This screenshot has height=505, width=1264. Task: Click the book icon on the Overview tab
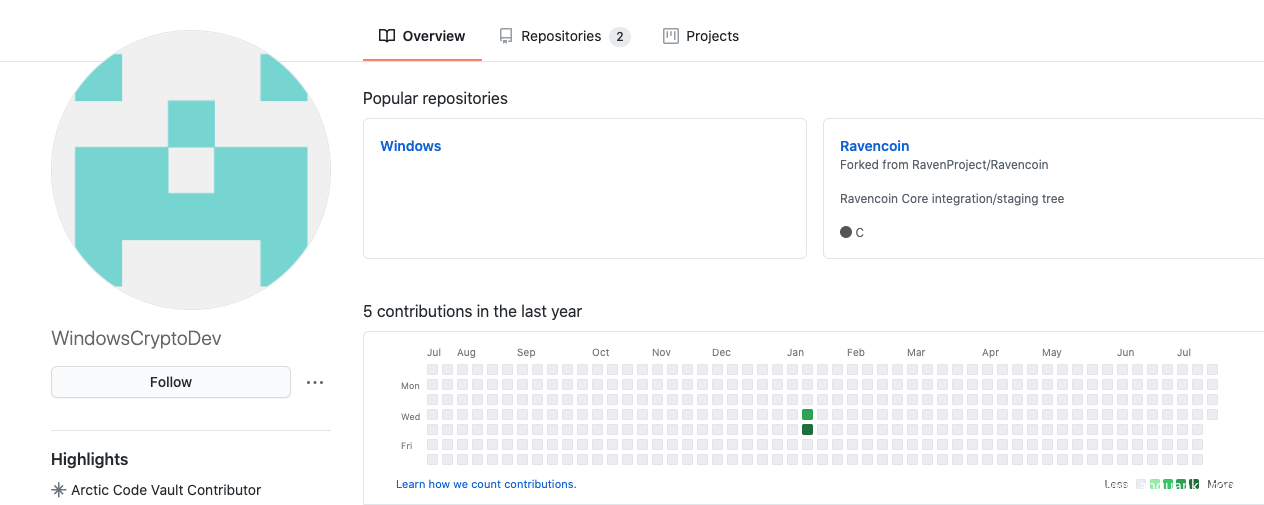coord(387,36)
